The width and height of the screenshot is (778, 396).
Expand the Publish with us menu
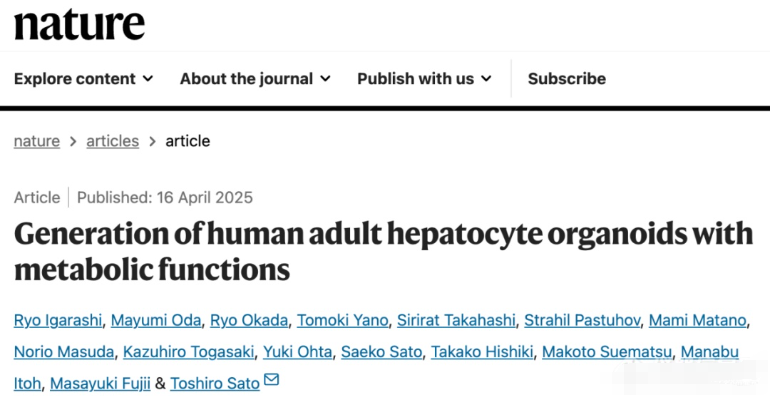pyautogui.click(x=424, y=78)
